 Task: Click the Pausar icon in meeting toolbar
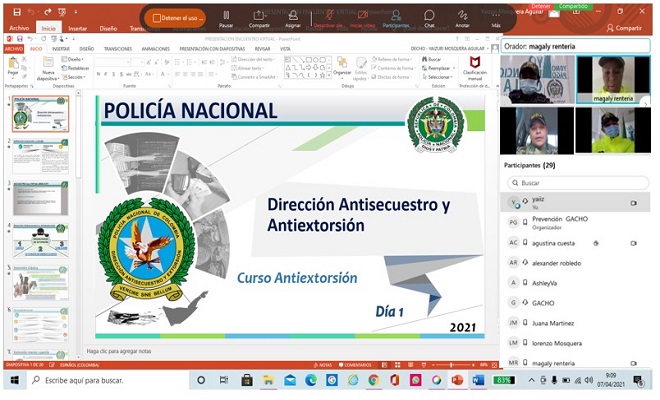click(x=226, y=16)
